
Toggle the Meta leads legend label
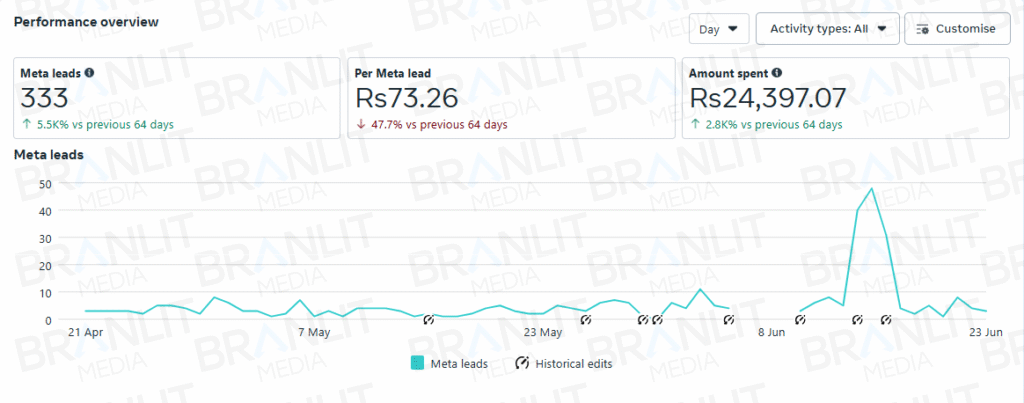click(459, 364)
